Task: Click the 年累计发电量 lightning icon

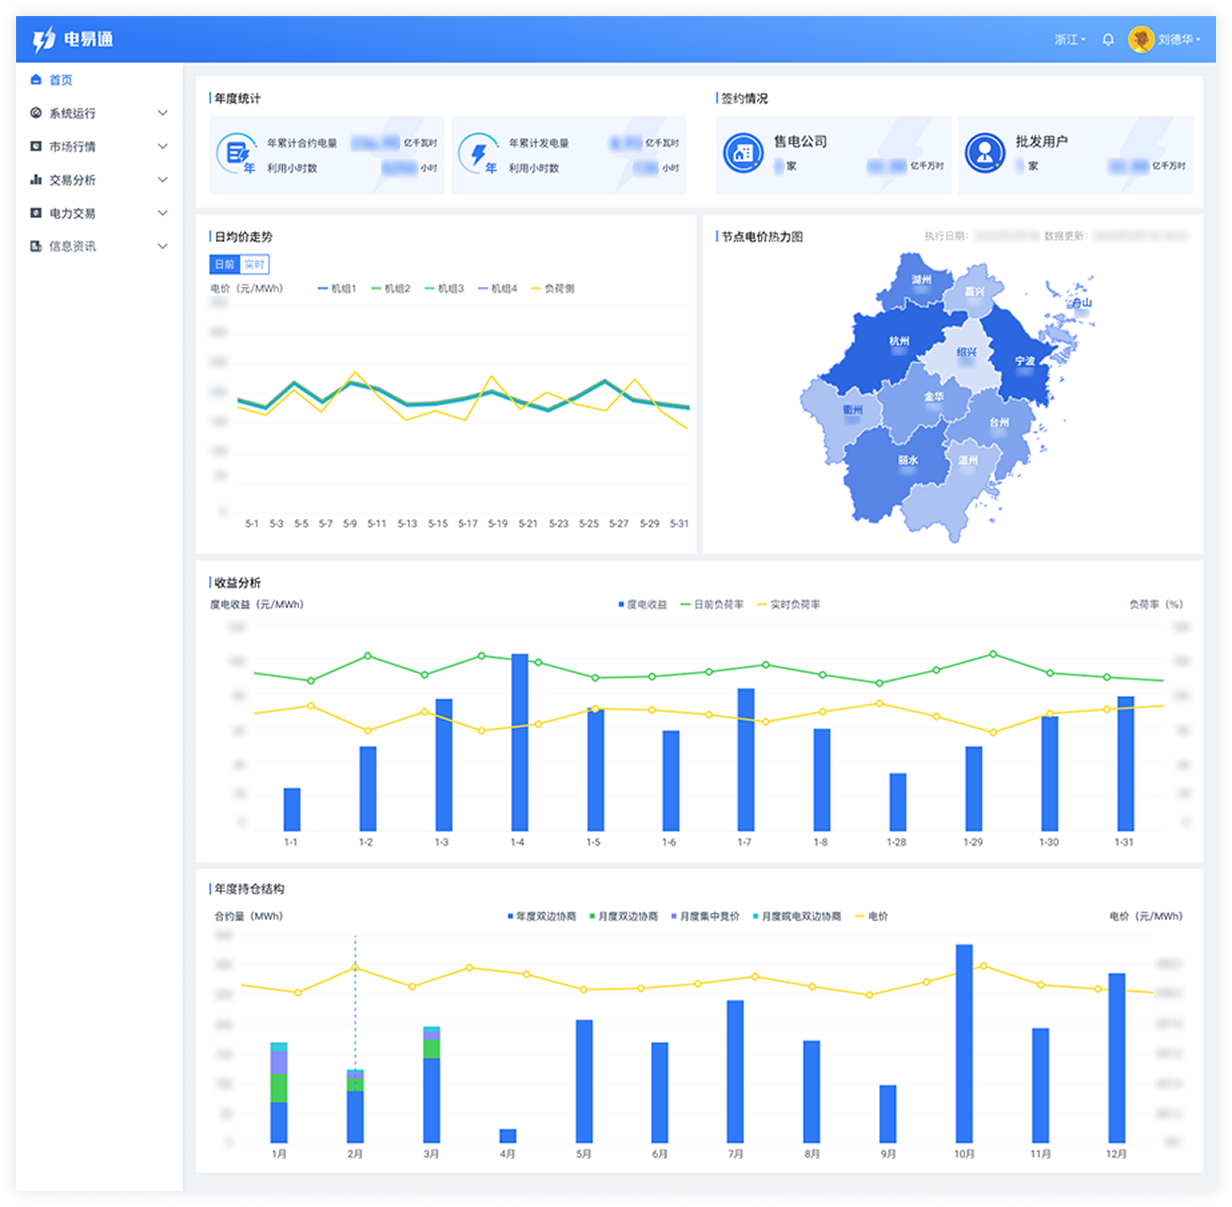Action: [478, 153]
